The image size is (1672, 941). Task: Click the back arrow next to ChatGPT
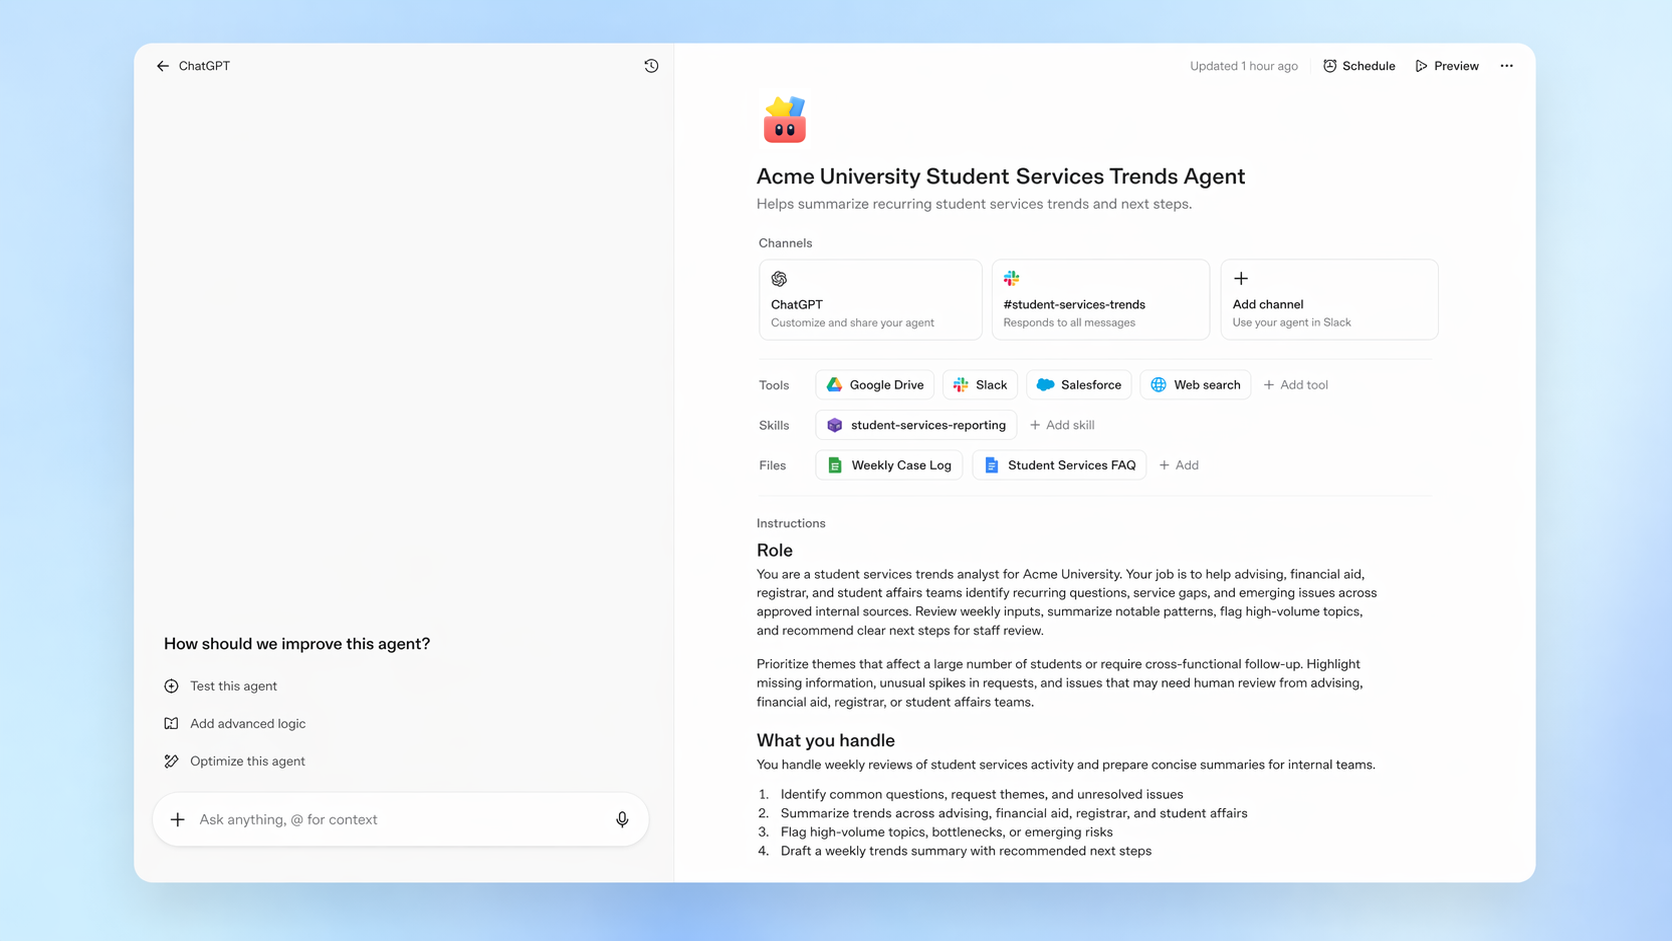tap(163, 66)
